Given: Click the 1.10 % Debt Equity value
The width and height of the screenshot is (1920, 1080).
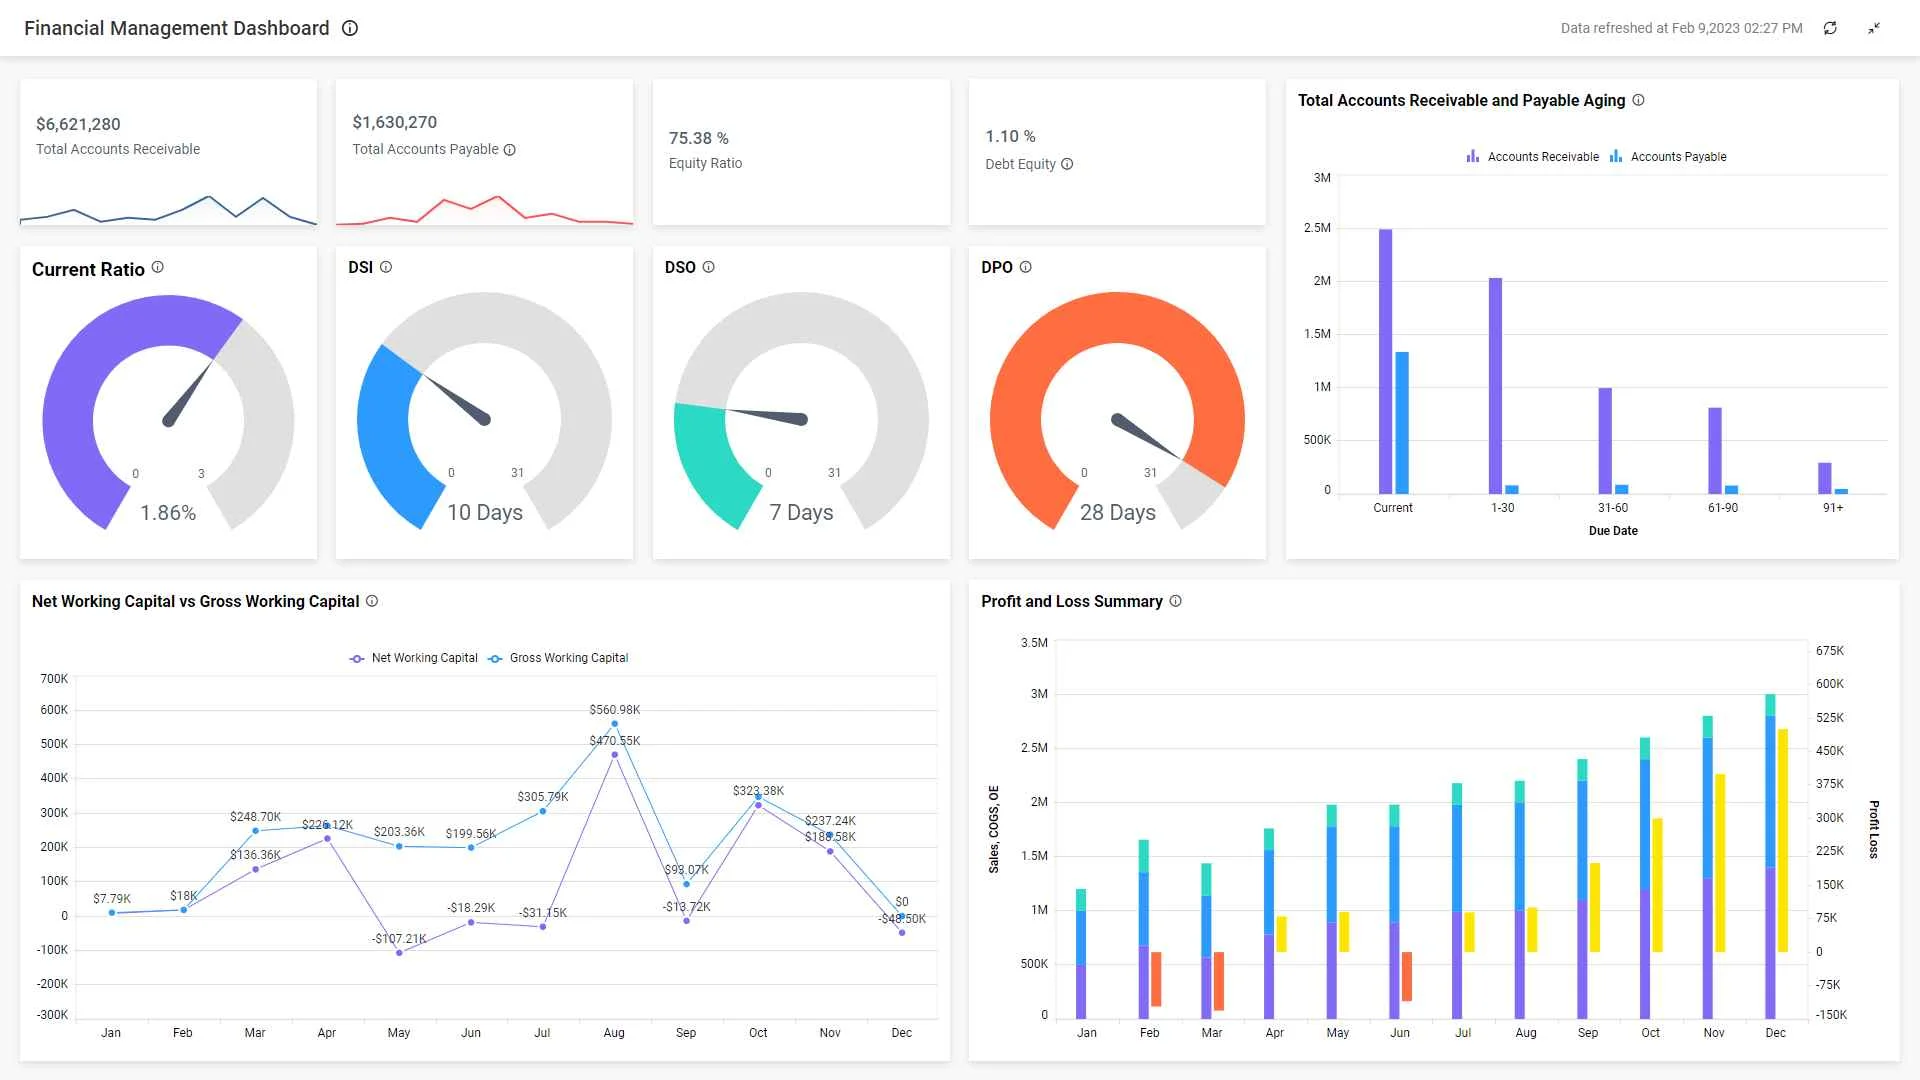Looking at the screenshot, I should click(1011, 136).
